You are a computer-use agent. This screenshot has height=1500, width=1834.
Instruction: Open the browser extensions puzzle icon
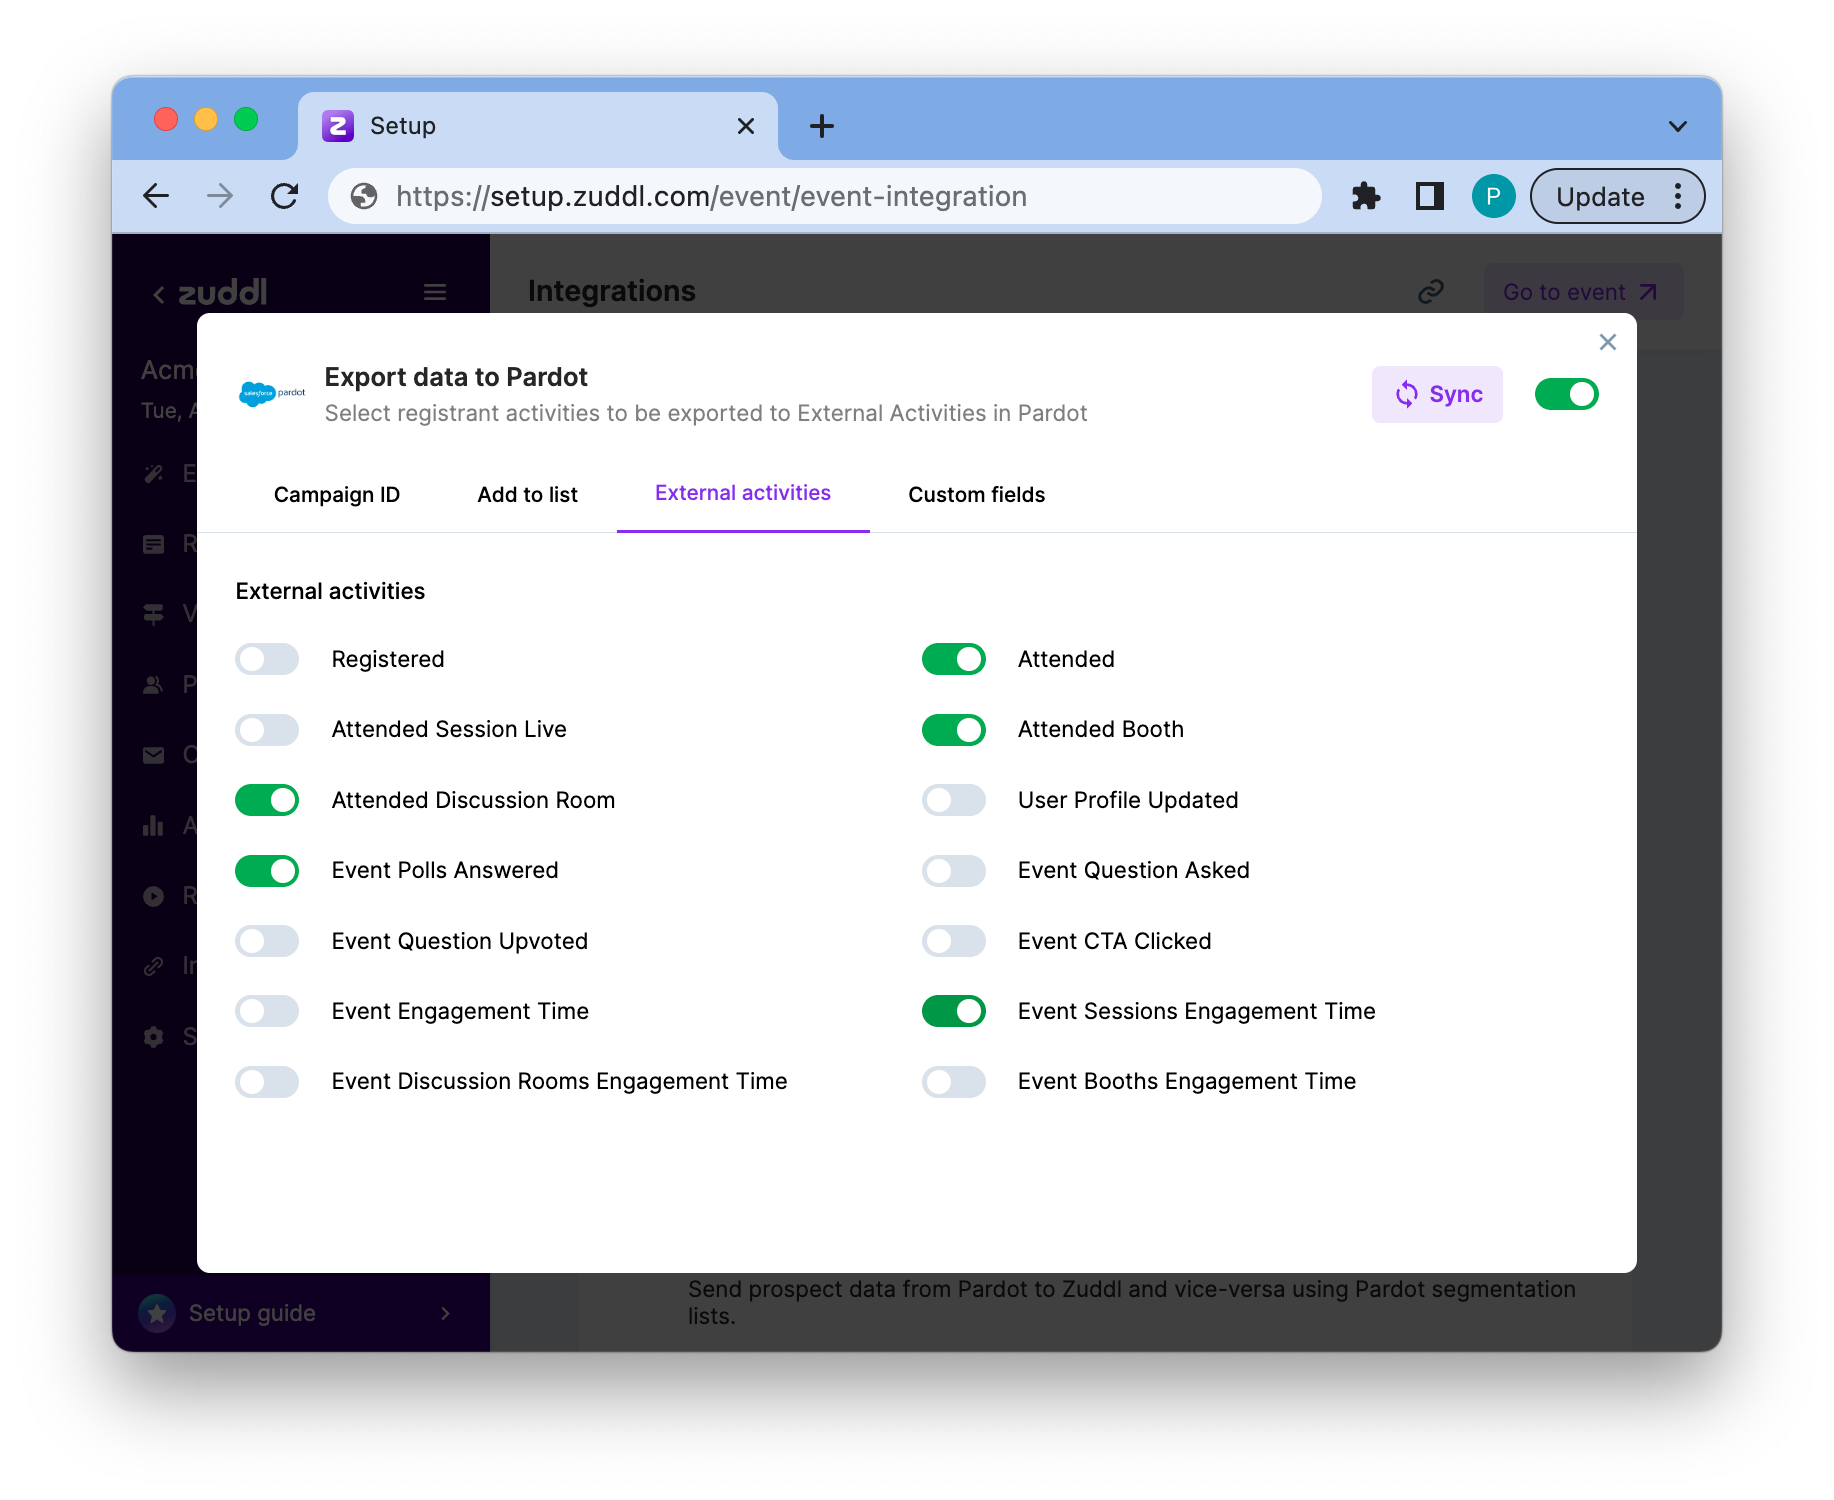(1365, 196)
